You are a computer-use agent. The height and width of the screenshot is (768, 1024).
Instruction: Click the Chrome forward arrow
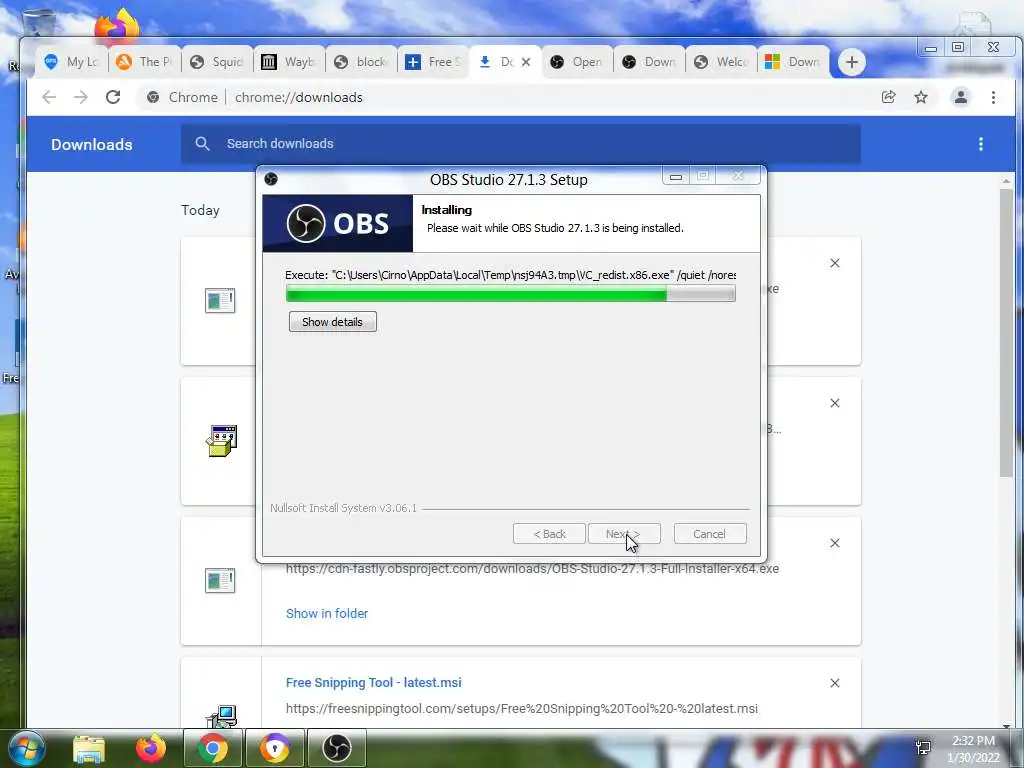click(81, 97)
